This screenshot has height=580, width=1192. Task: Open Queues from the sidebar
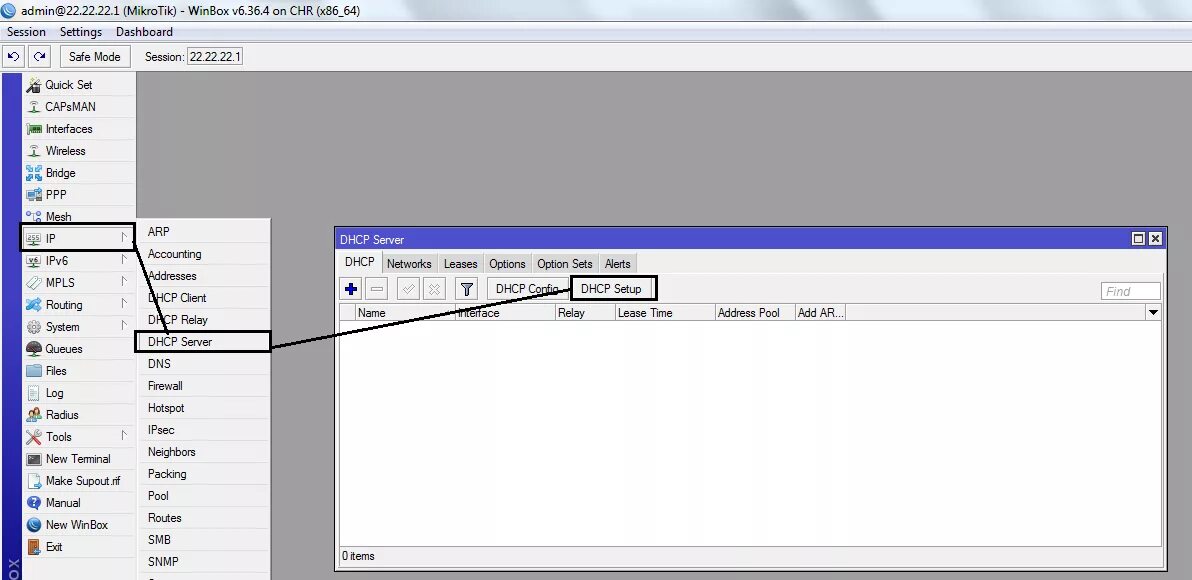pos(64,349)
